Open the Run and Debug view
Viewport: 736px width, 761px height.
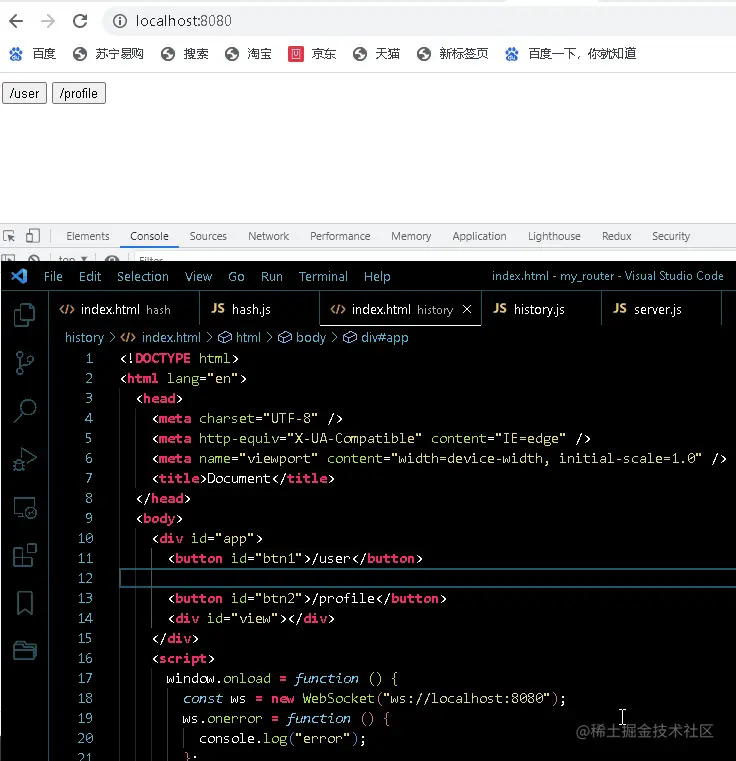(24, 459)
